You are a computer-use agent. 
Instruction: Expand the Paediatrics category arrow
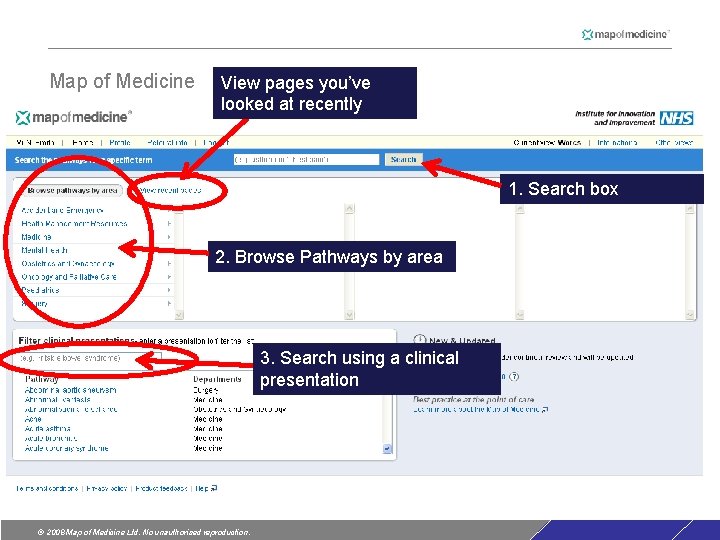(x=169, y=290)
